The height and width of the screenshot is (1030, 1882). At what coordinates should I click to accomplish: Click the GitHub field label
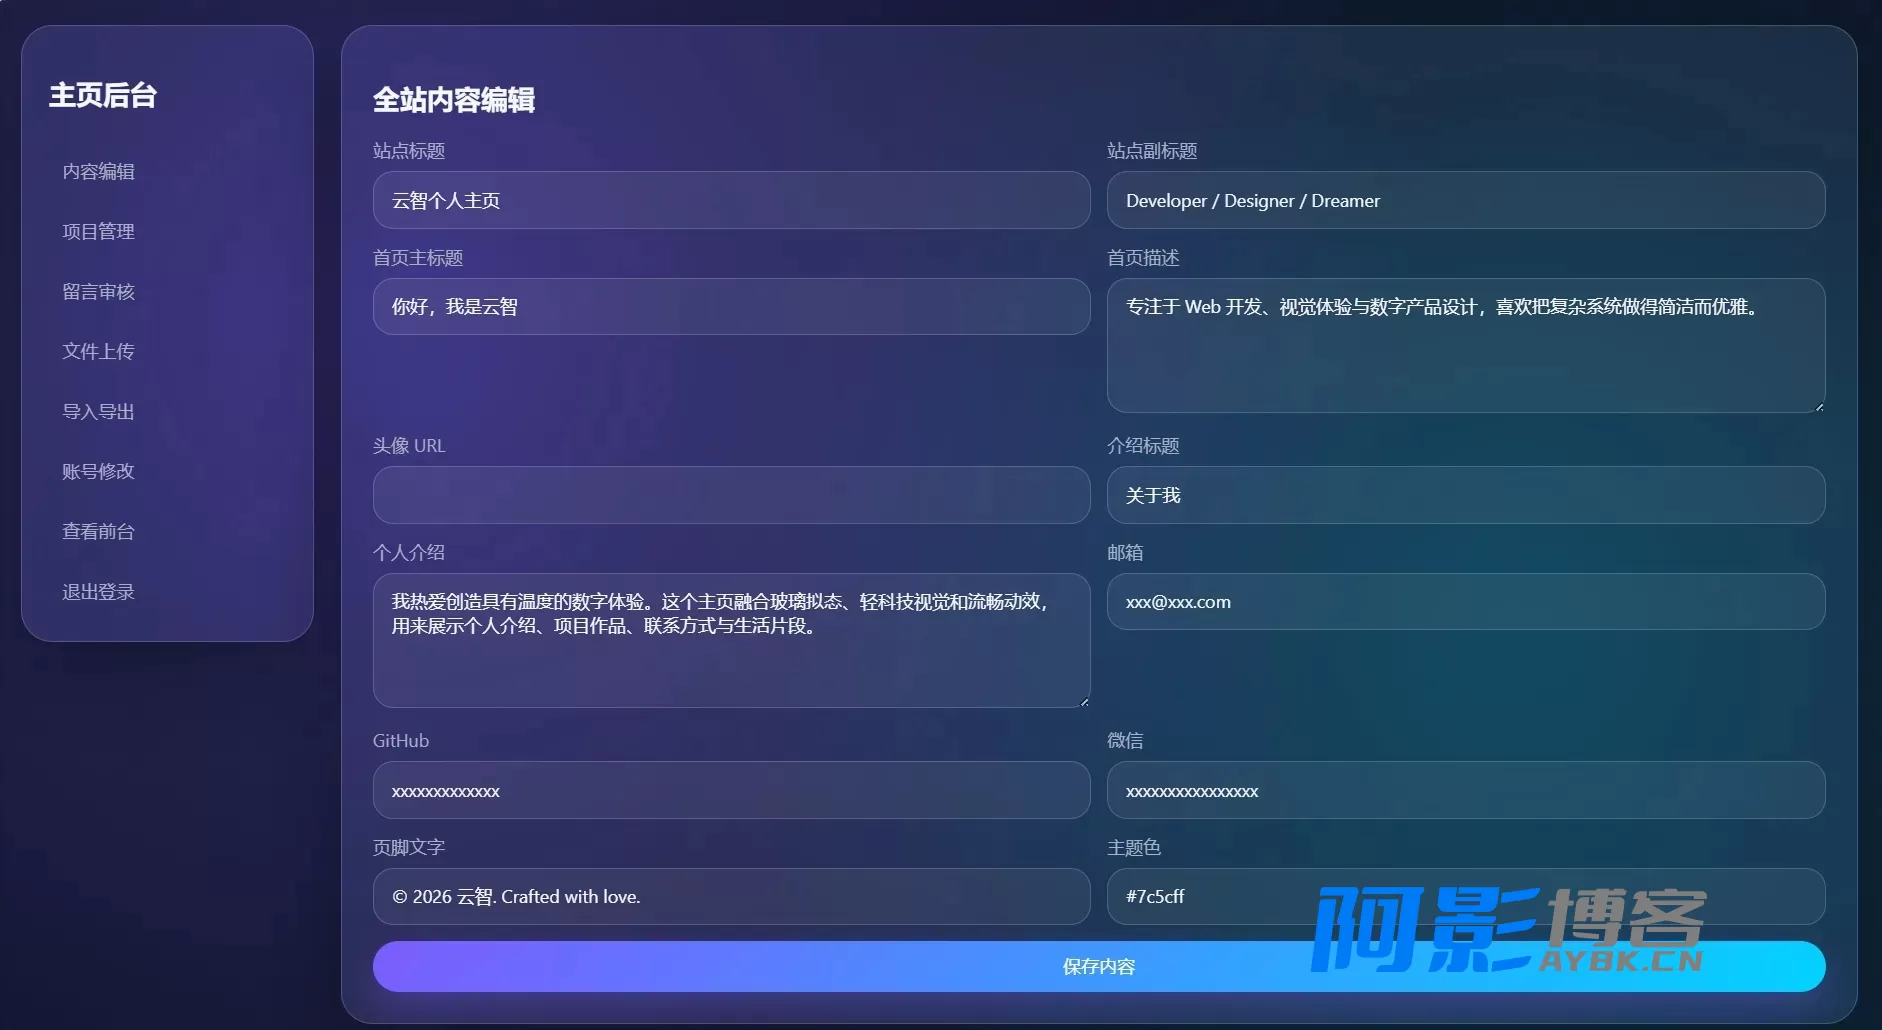[x=401, y=741]
